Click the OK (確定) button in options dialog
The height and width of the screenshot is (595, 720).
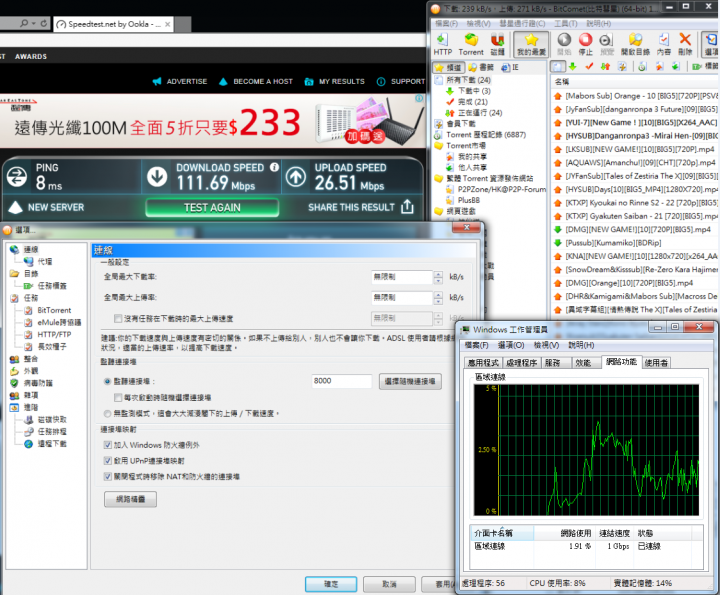(331, 584)
